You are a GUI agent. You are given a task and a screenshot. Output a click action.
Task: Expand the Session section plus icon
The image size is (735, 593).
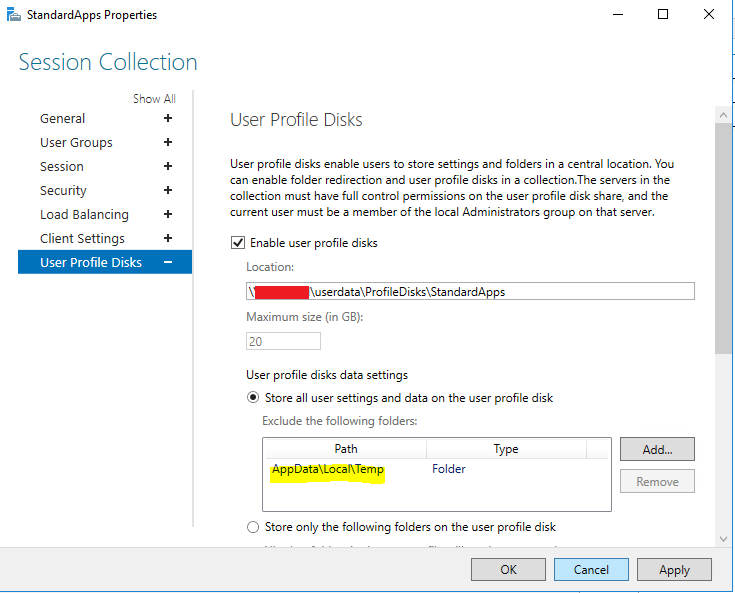[x=168, y=166]
